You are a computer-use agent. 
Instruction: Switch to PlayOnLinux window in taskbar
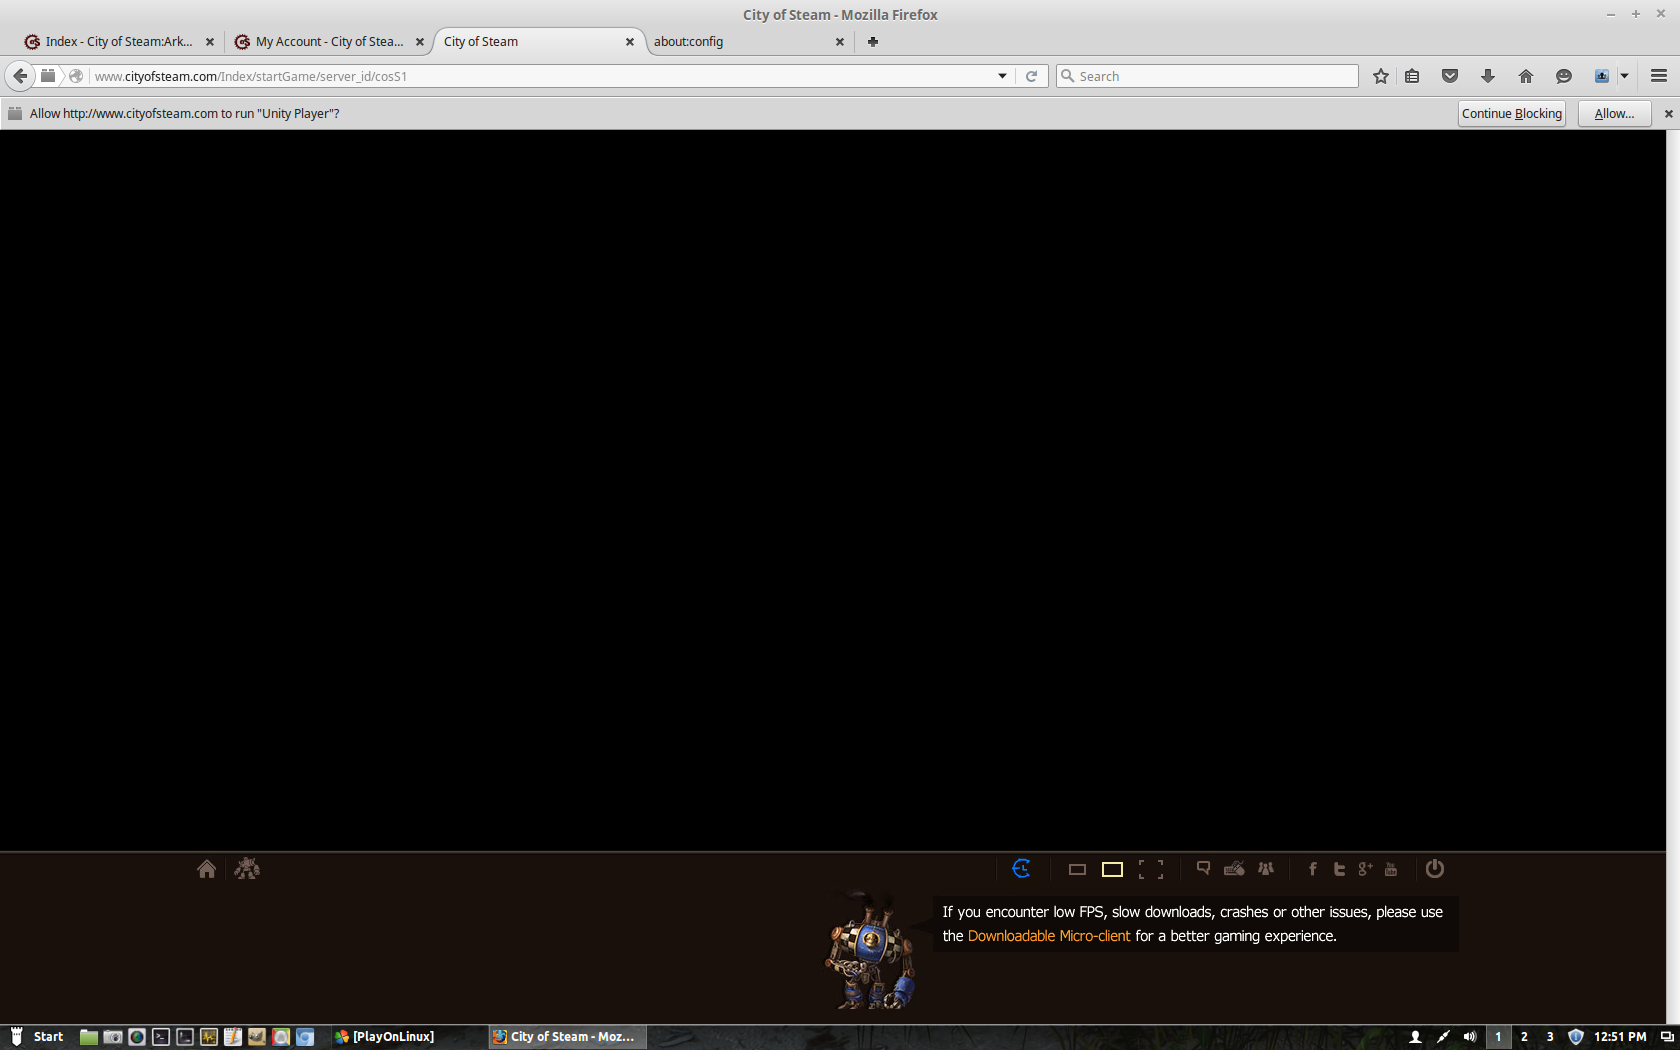[x=385, y=1037]
